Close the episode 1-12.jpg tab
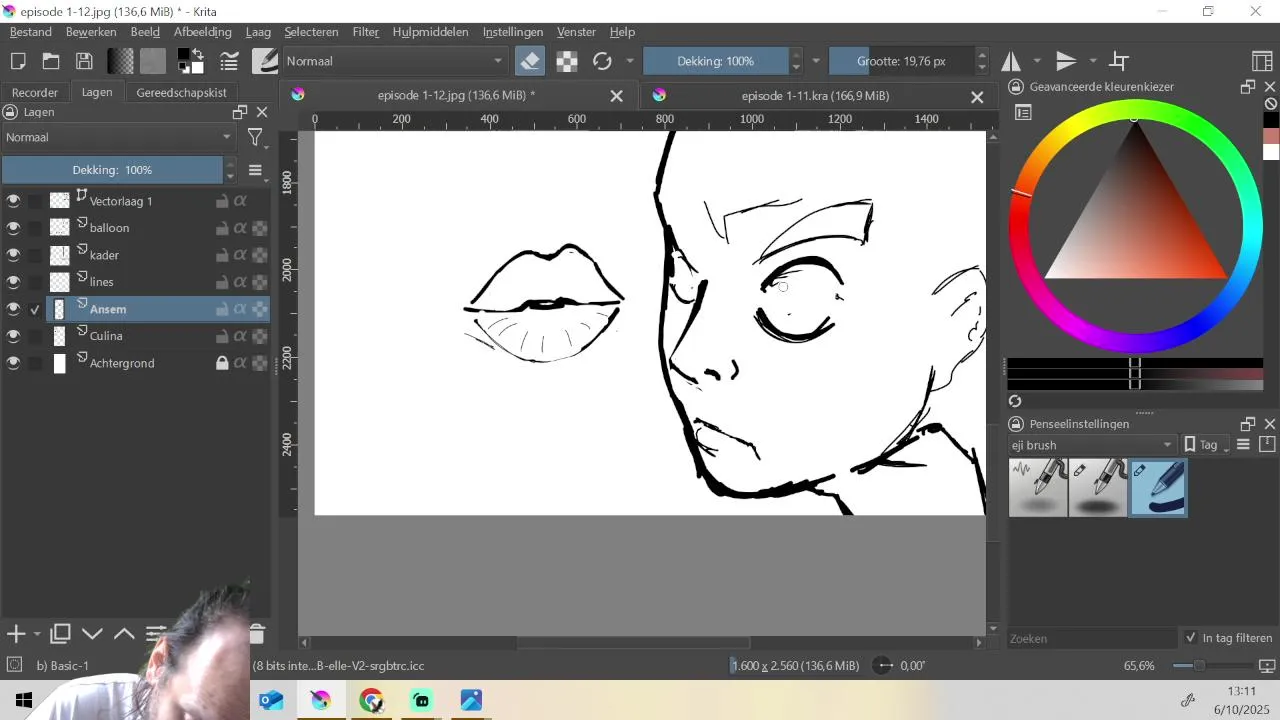This screenshot has width=1280, height=720. pos(617,97)
